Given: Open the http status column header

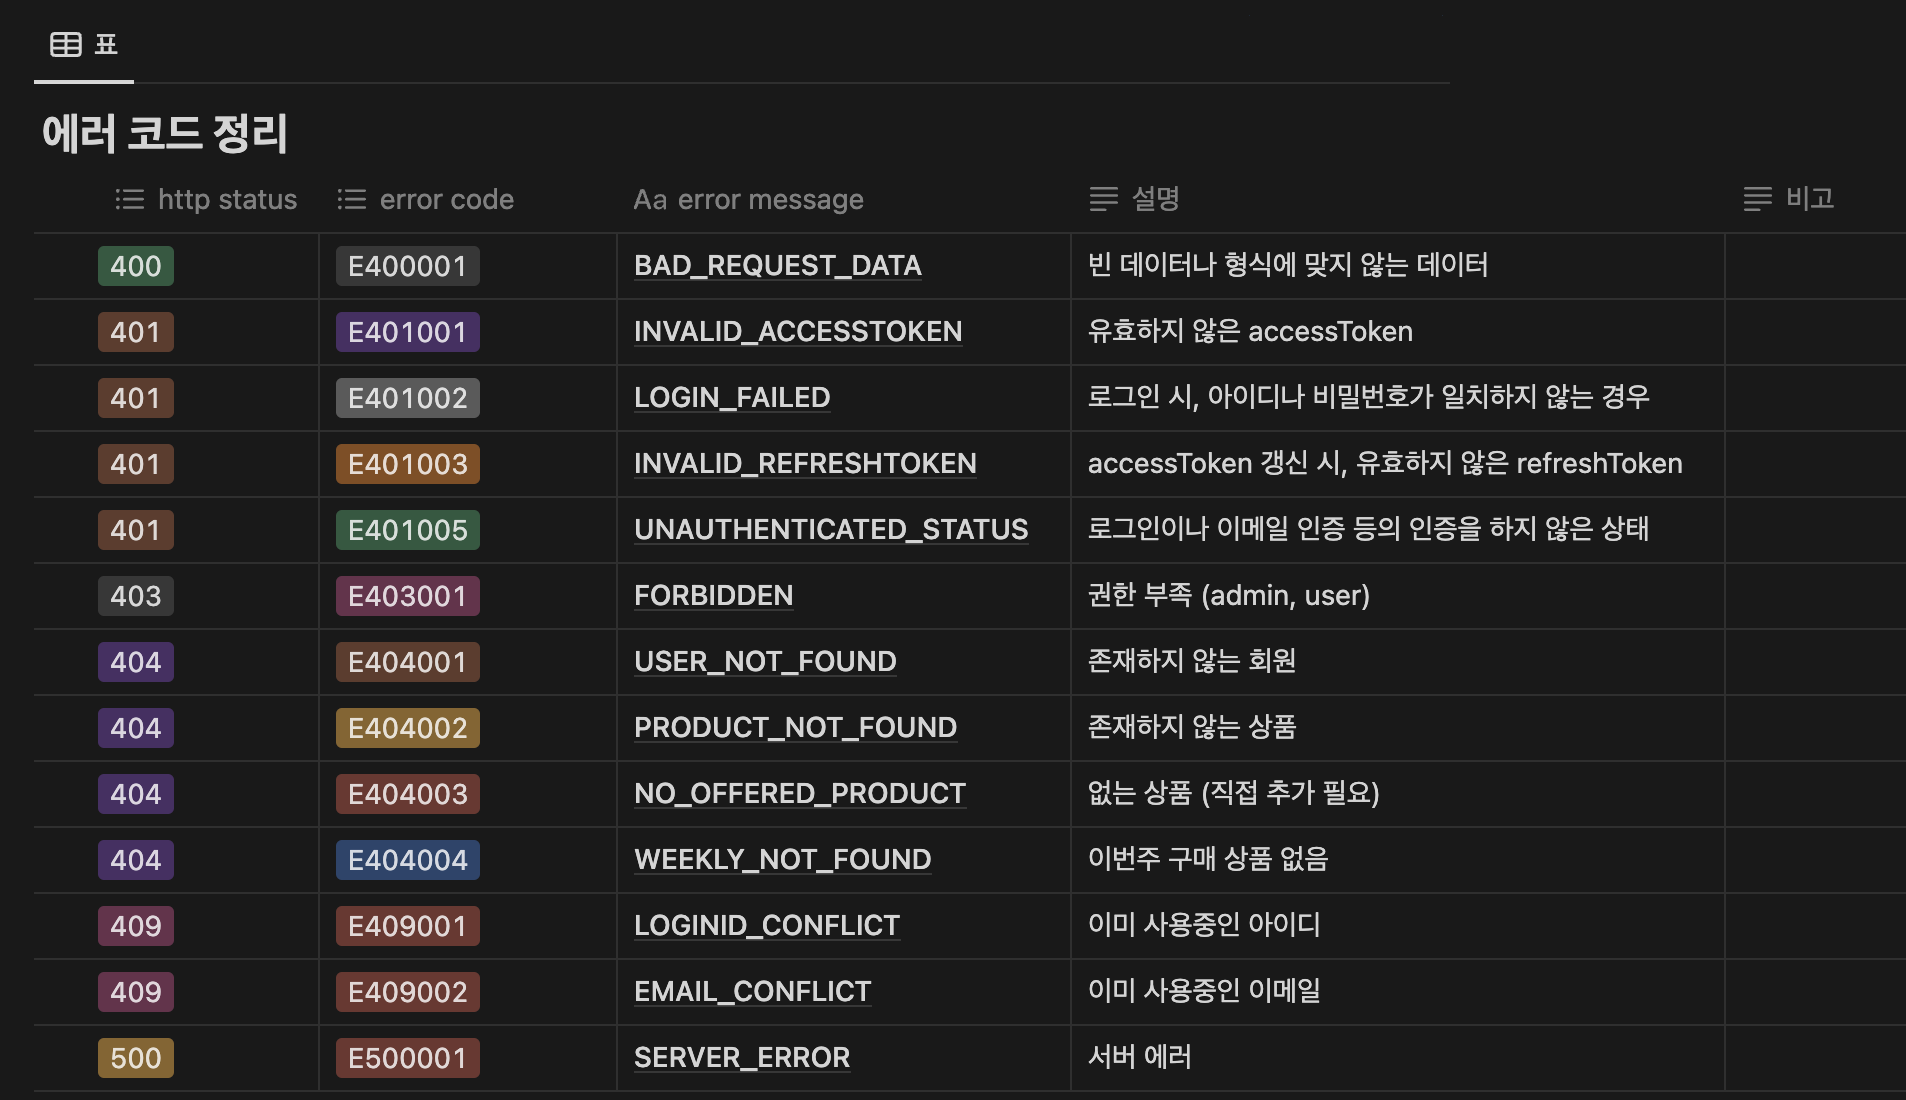Looking at the screenshot, I should [x=206, y=199].
